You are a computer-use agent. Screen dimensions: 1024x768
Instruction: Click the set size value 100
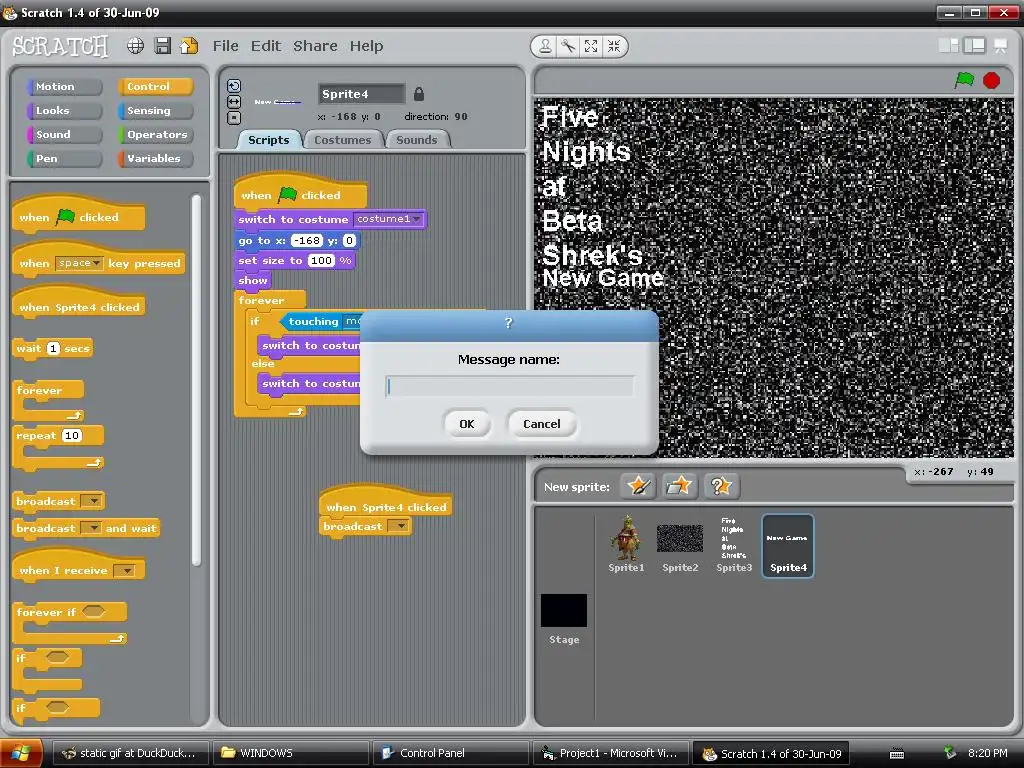click(x=321, y=260)
